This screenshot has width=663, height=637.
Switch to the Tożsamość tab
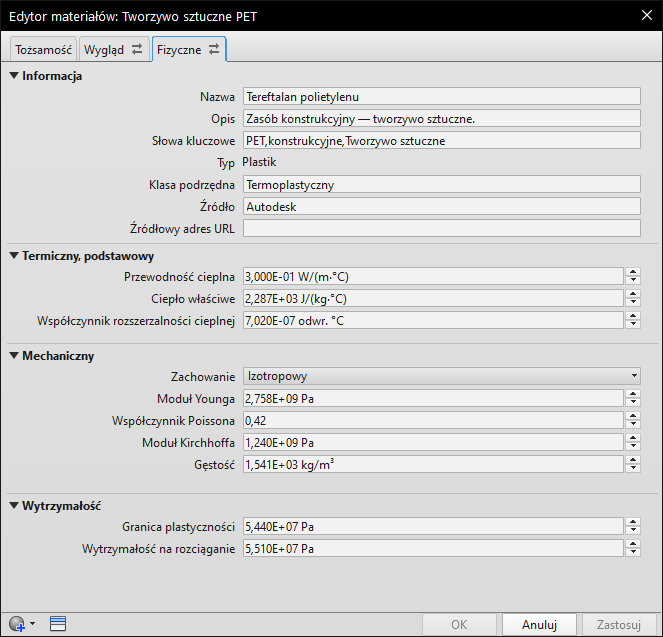(x=42, y=50)
